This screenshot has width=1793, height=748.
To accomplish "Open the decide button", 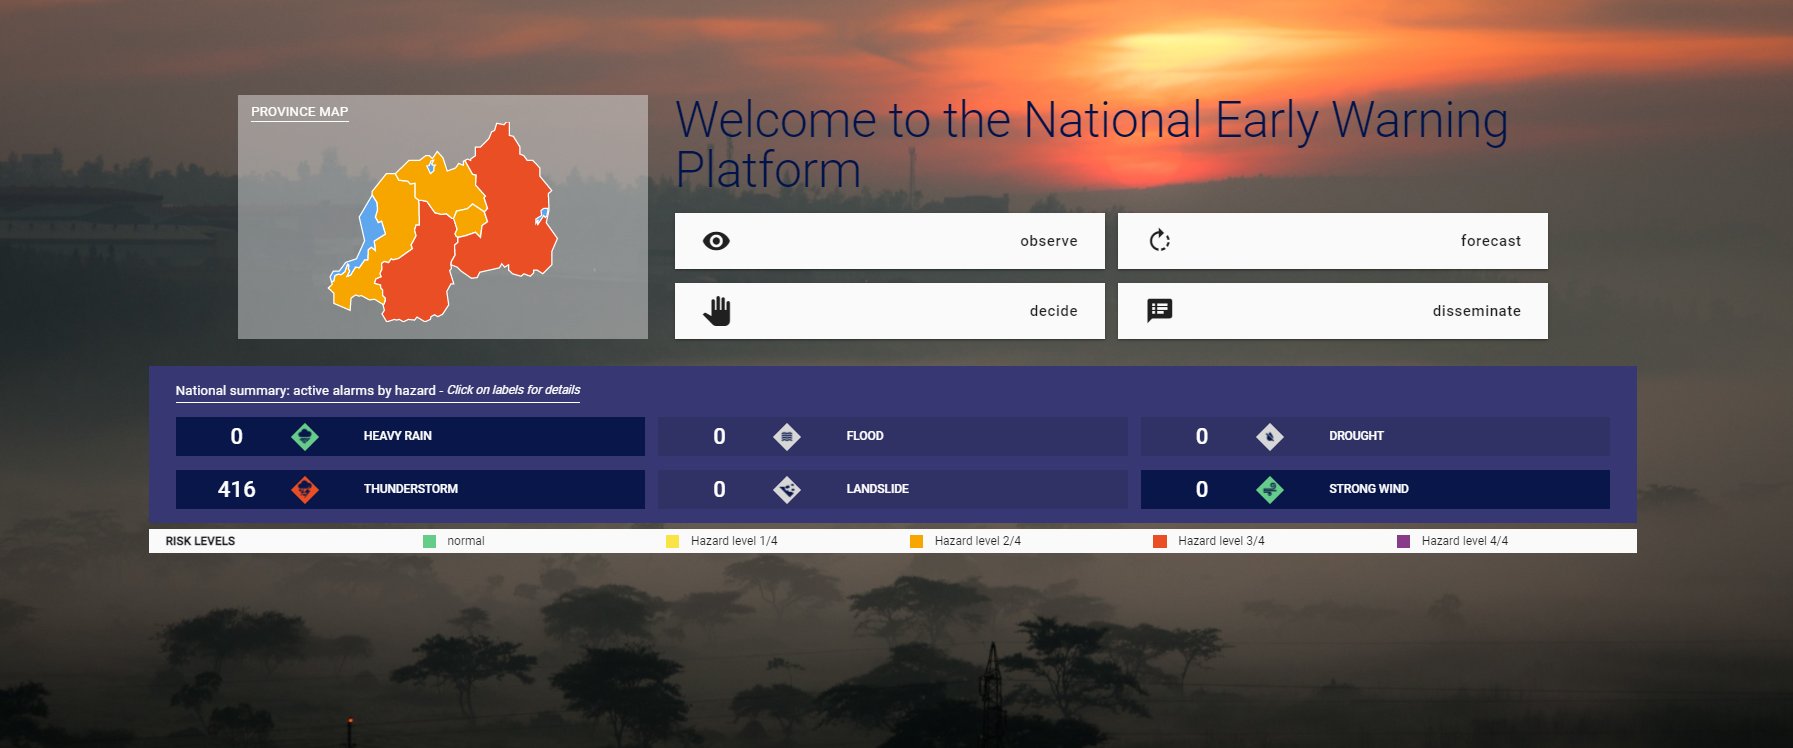I will click(x=889, y=311).
